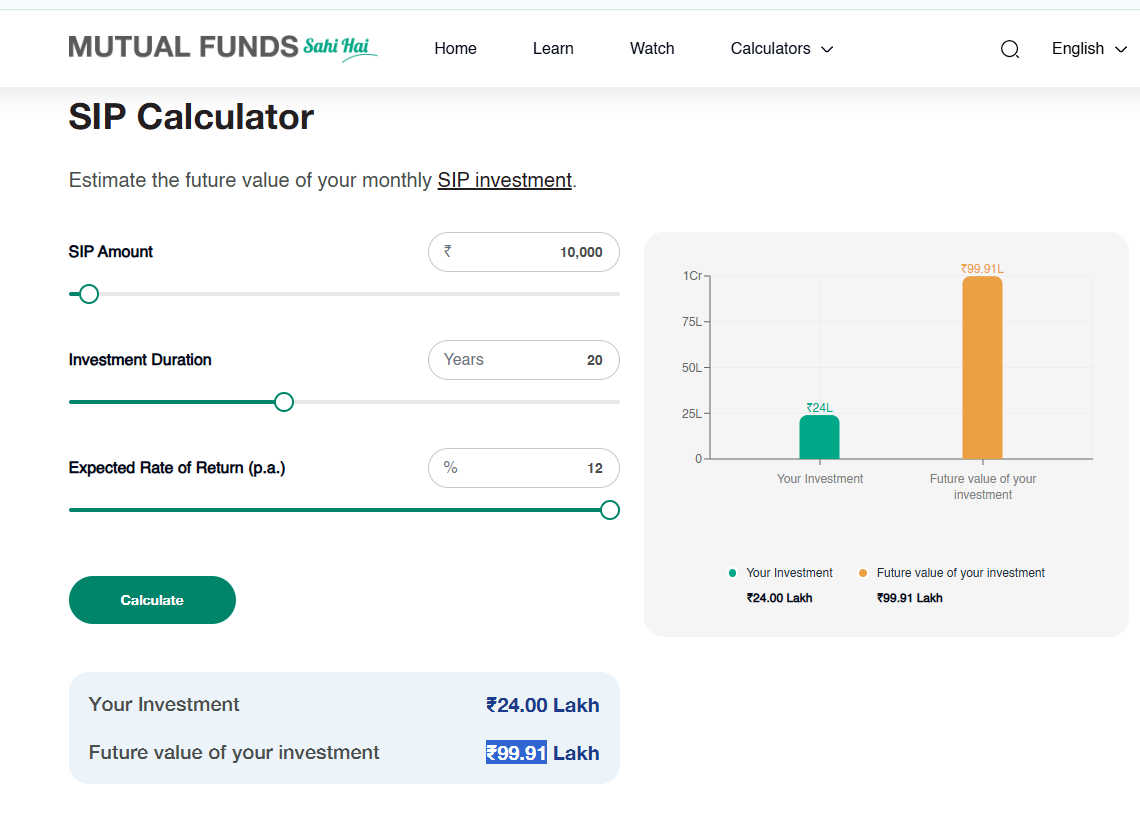This screenshot has height=837, width=1140.
Task: Click the search magnifier icon
Action: 1010,49
